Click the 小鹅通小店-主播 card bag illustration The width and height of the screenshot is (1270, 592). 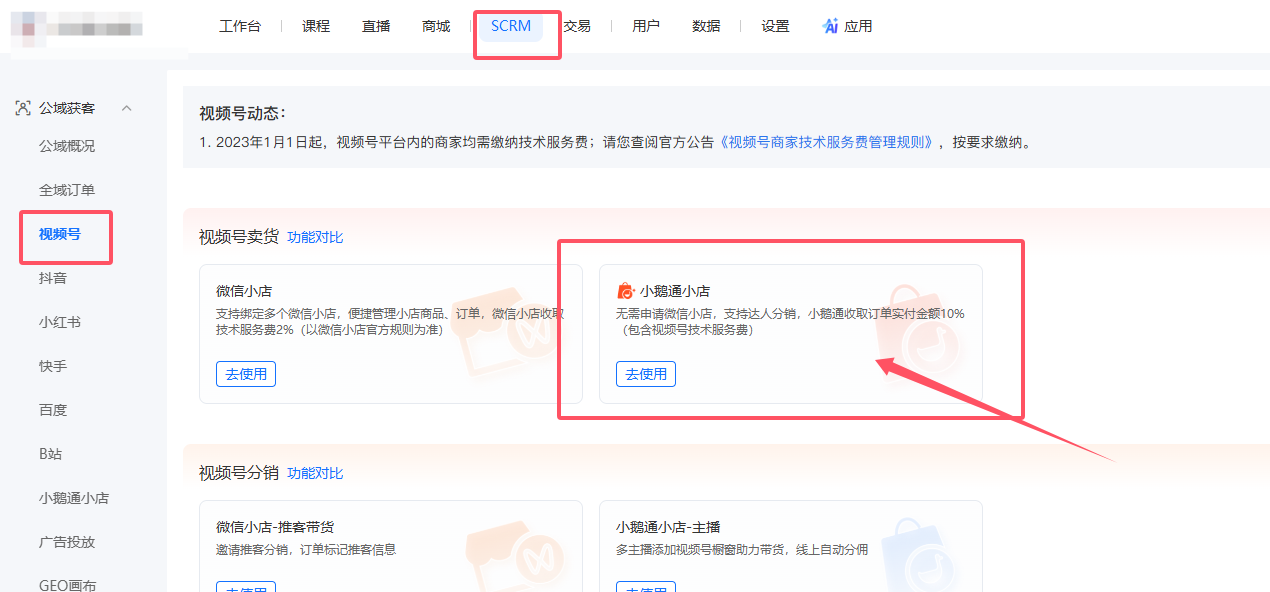(x=922, y=556)
